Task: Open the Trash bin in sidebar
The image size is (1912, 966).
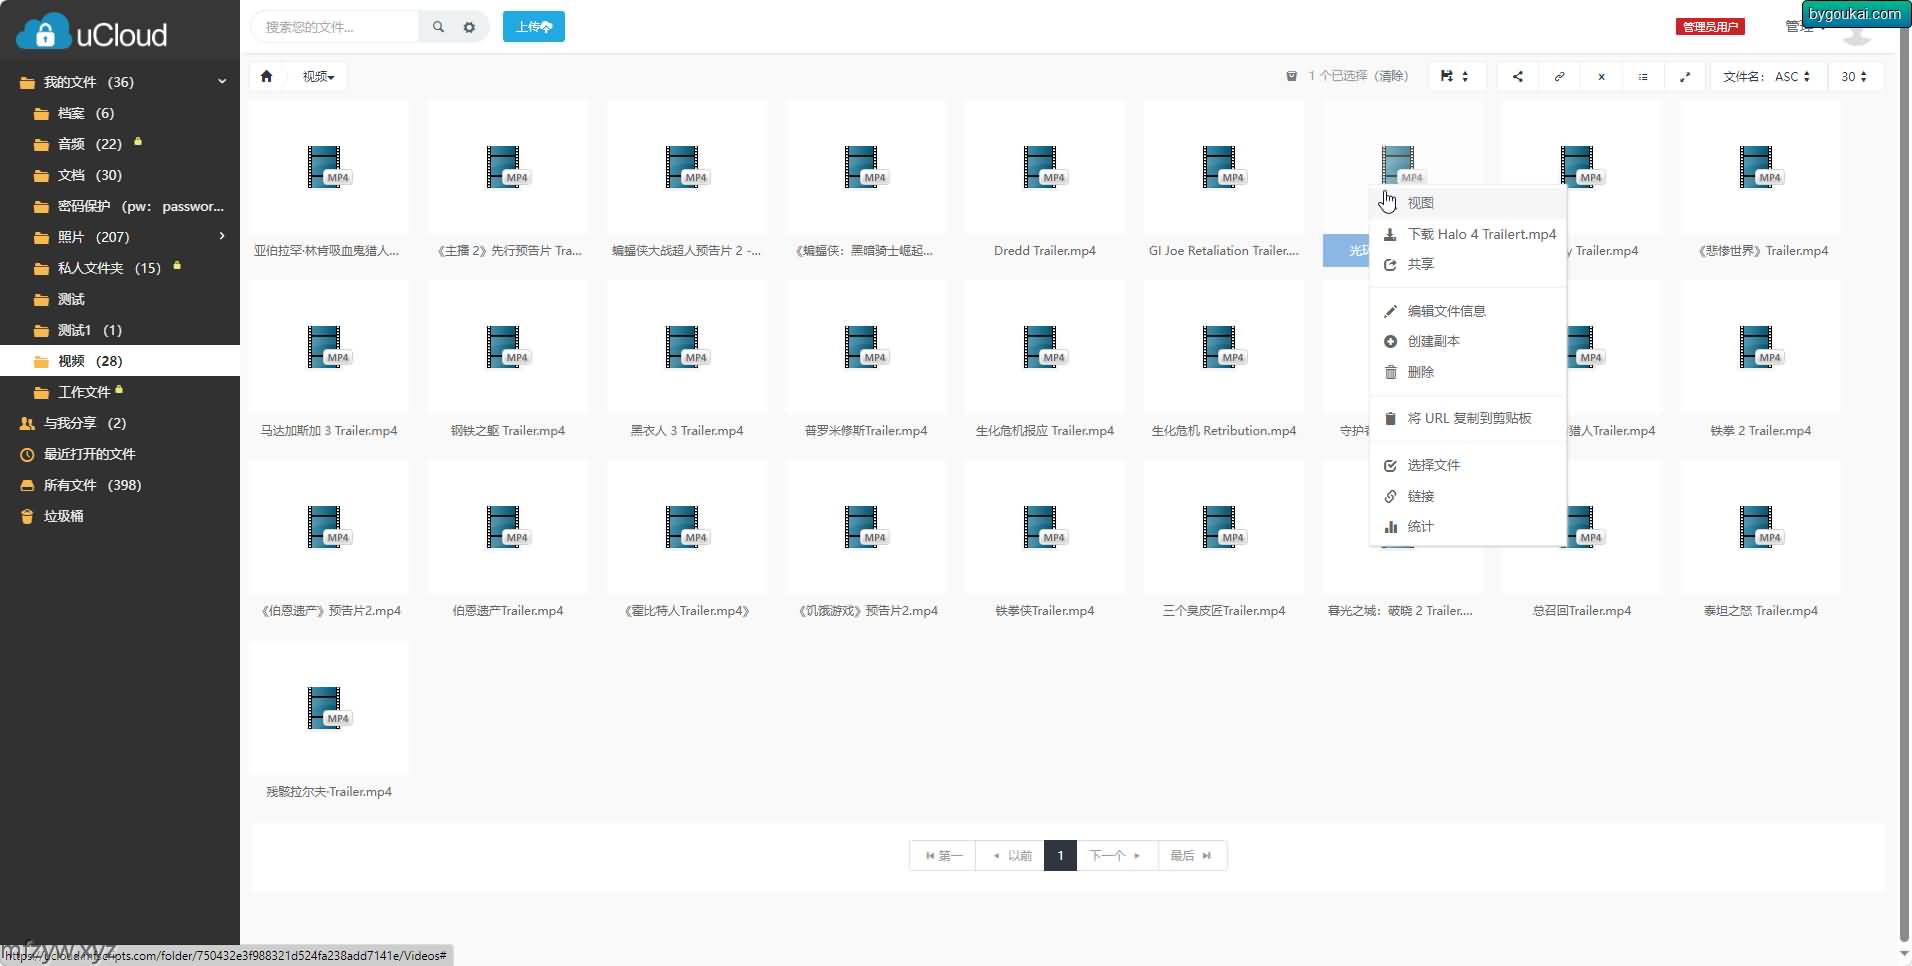Action: (64, 516)
